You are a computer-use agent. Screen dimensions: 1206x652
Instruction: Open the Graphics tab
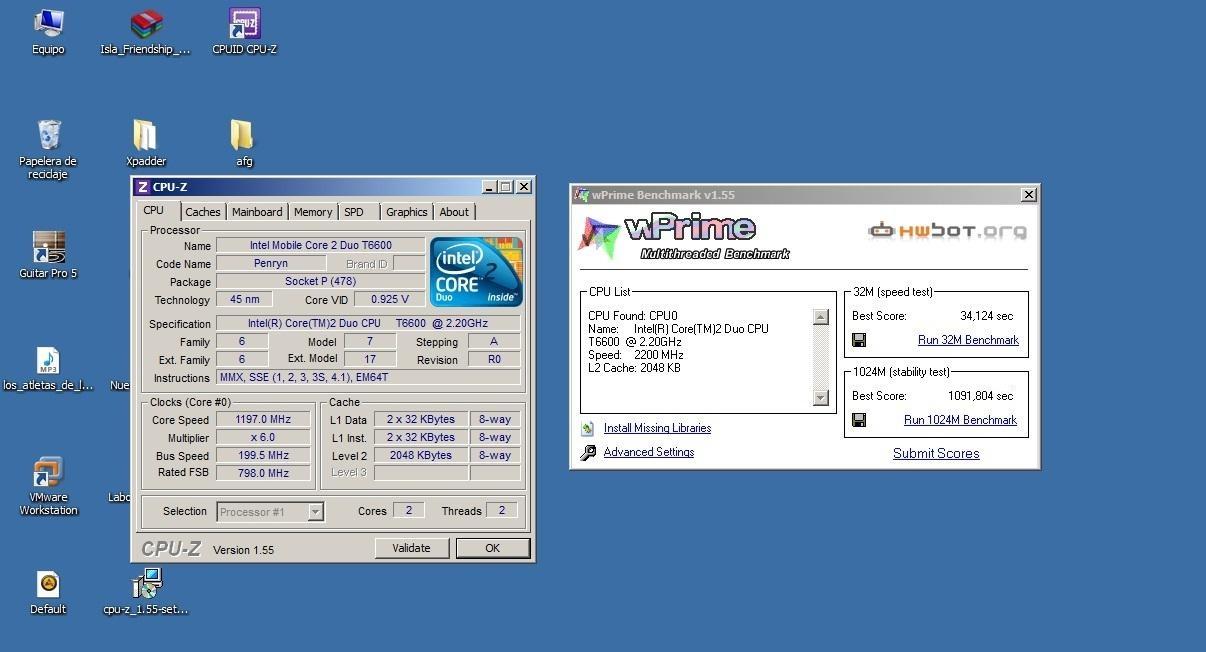pyautogui.click(x=407, y=212)
